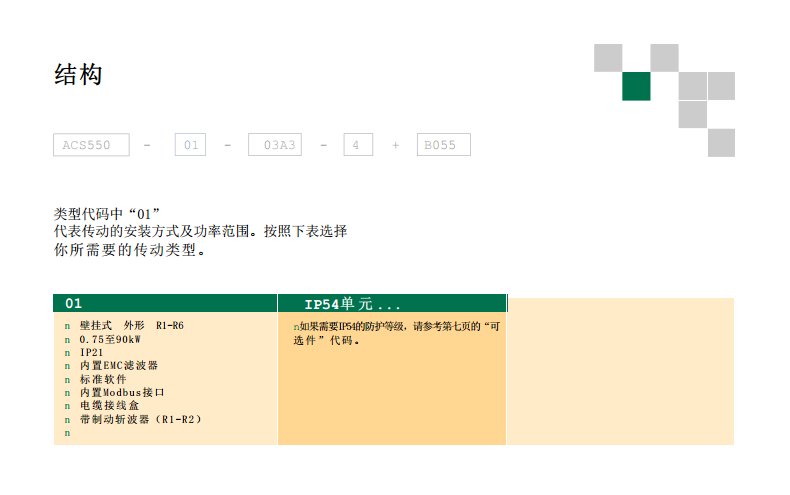Image resolution: width=790 pixels, height=495 pixels.
Task: Select the 01 type code box
Action: tap(190, 145)
